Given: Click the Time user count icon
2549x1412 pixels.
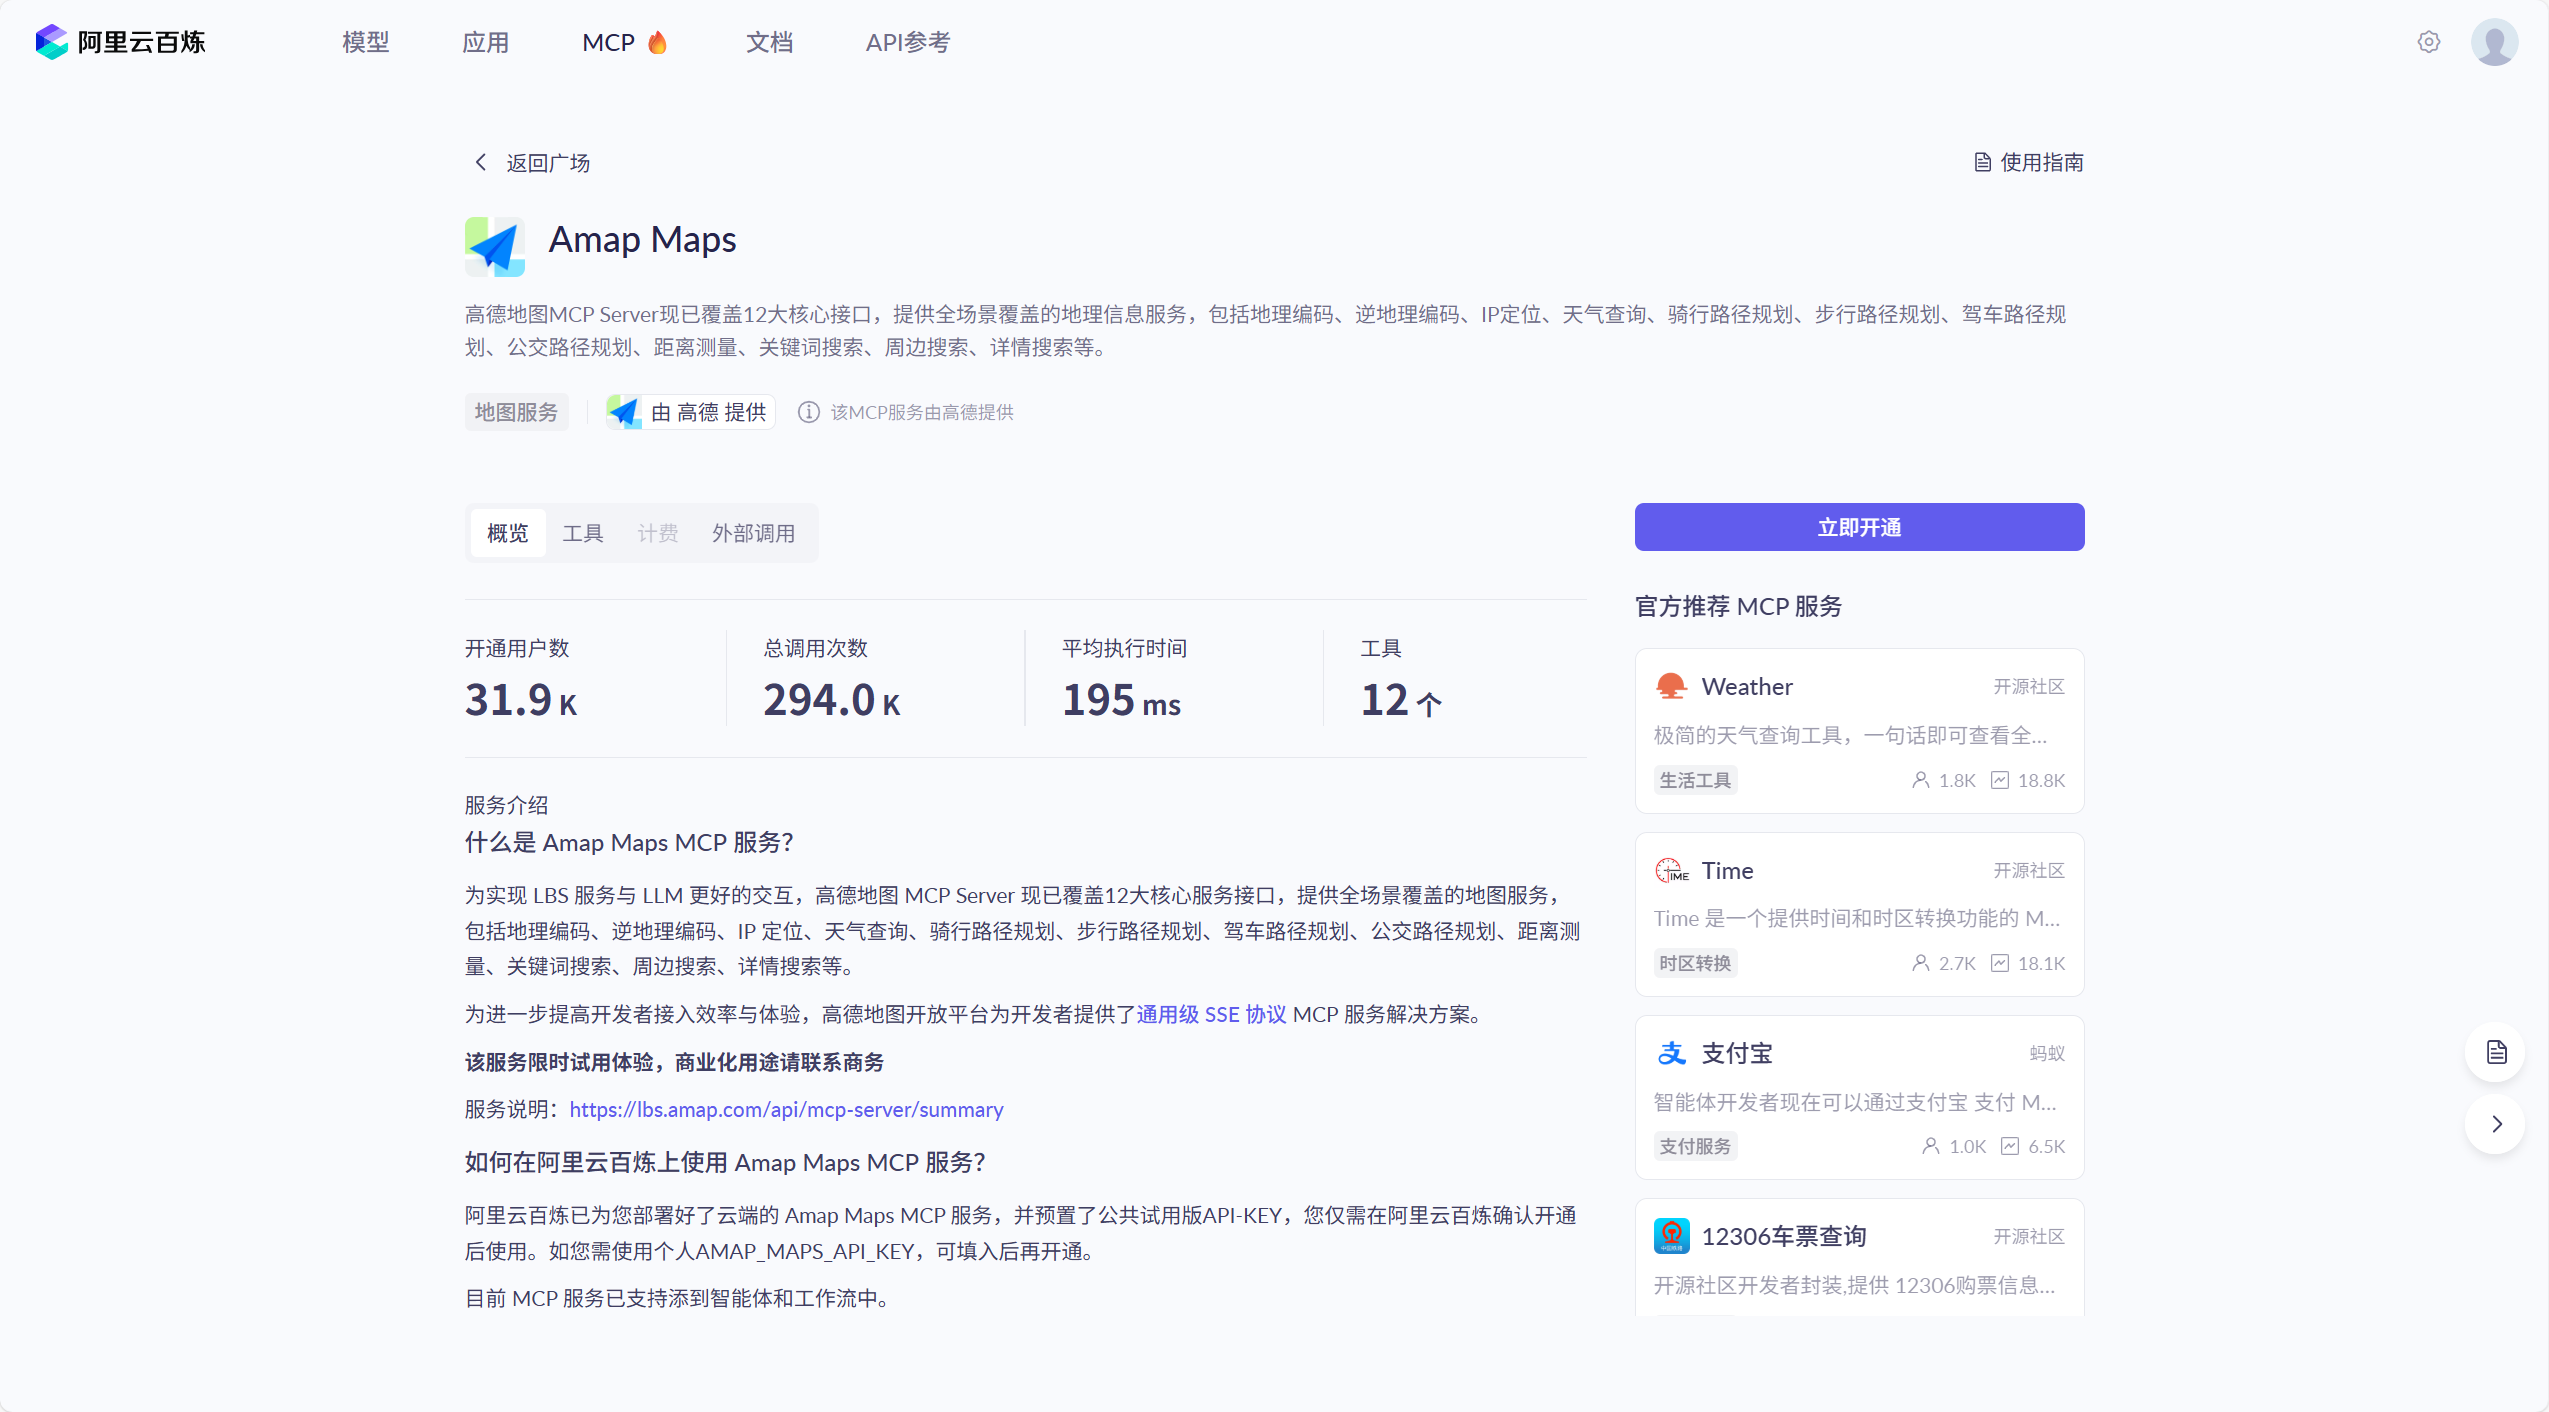Looking at the screenshot, I should (x=1920, y=963).
